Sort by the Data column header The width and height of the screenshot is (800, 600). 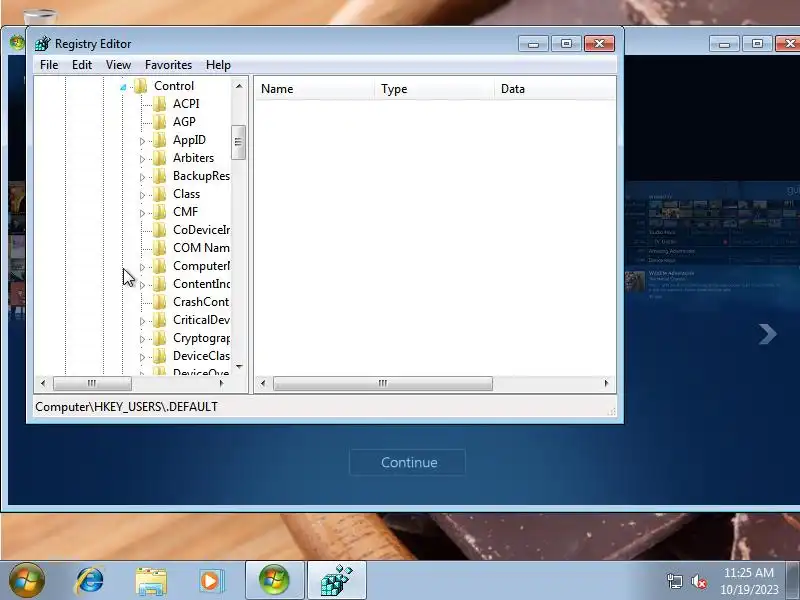555,89
